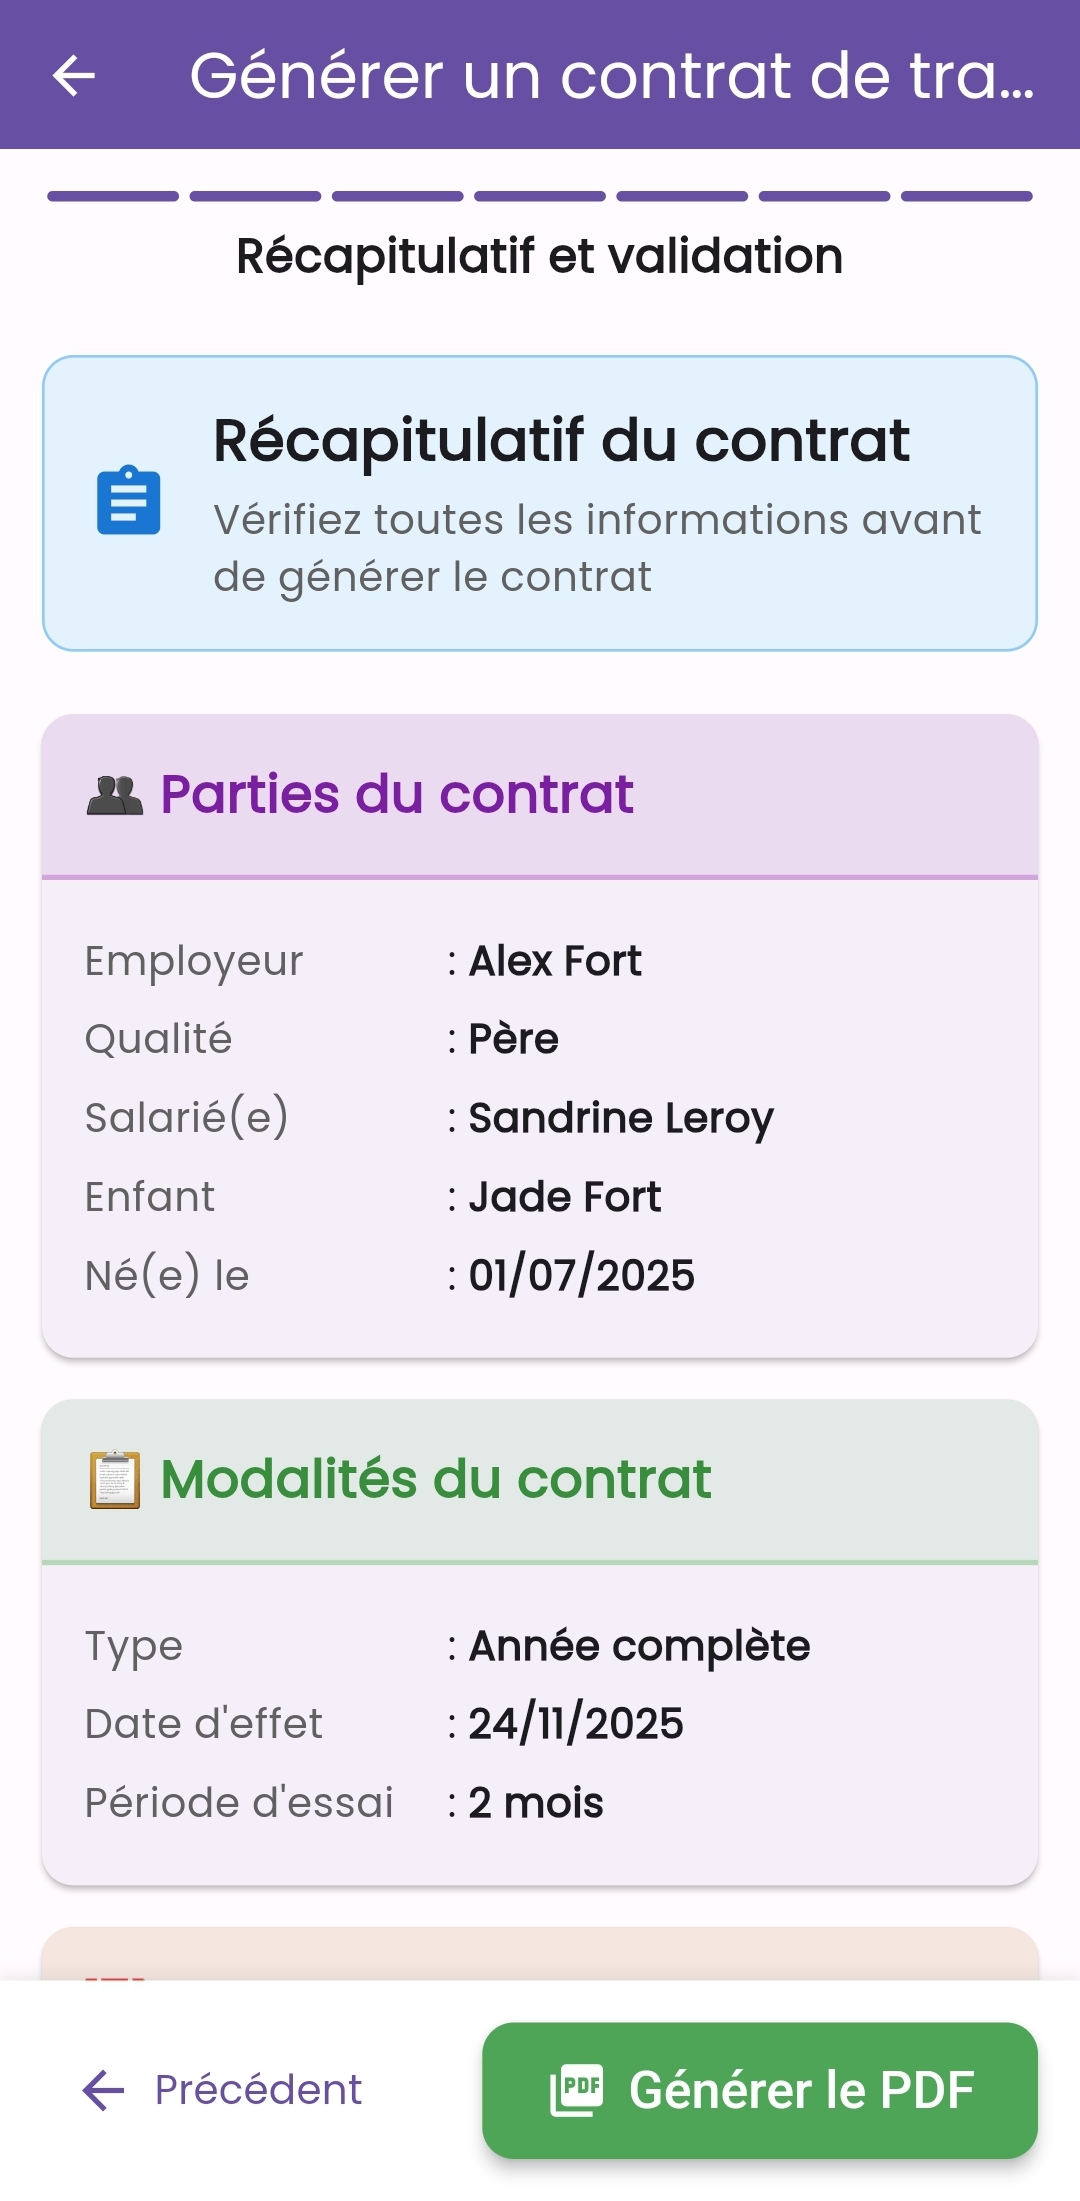
Task: Select the employer name "Alex Fort"
Action: [556, 961]
